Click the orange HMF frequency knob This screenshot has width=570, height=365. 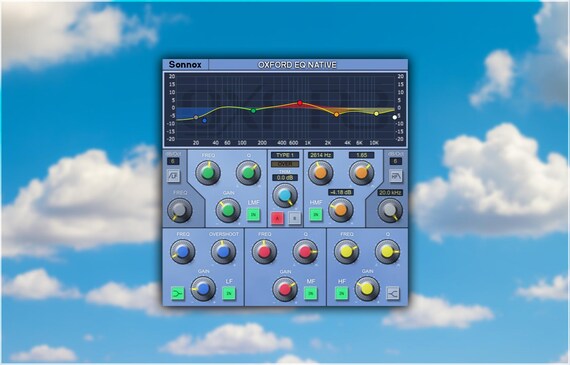click(321, 173)
